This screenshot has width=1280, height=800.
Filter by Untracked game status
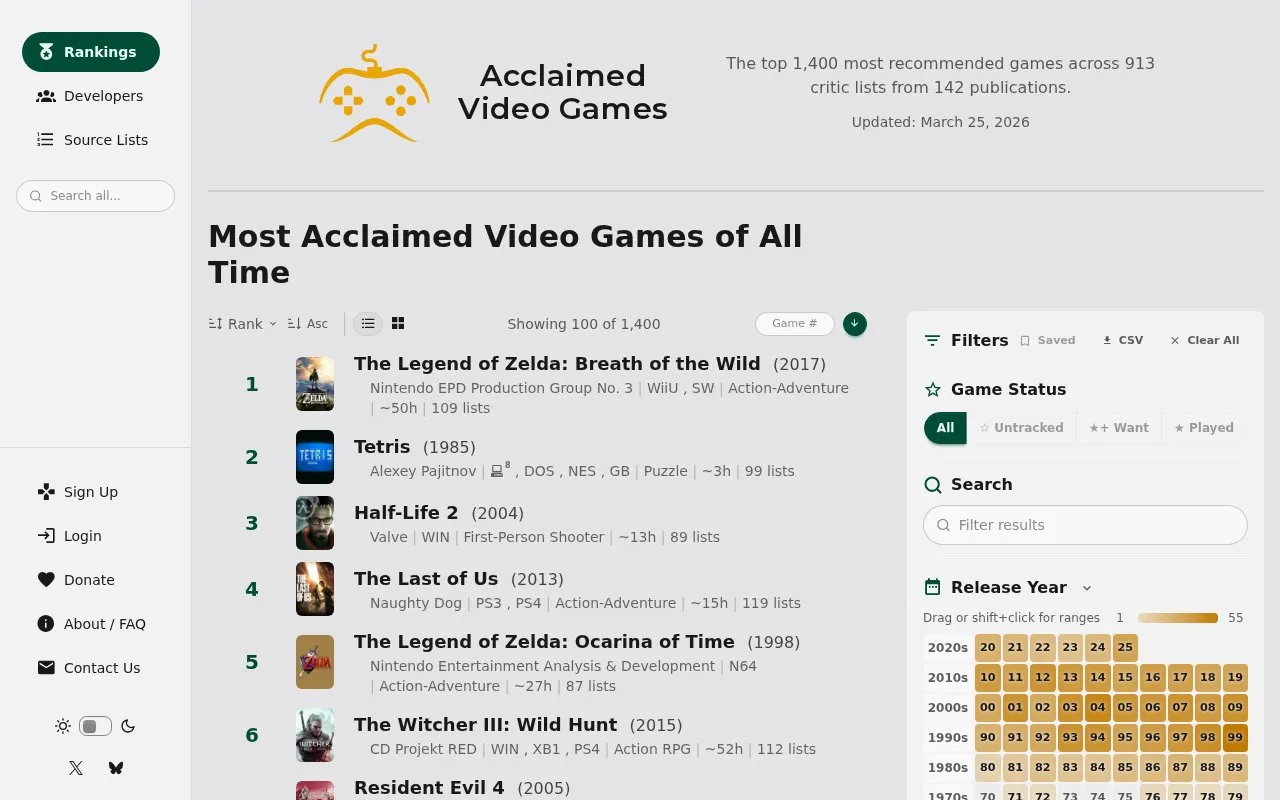click(x=1021, y=428)
